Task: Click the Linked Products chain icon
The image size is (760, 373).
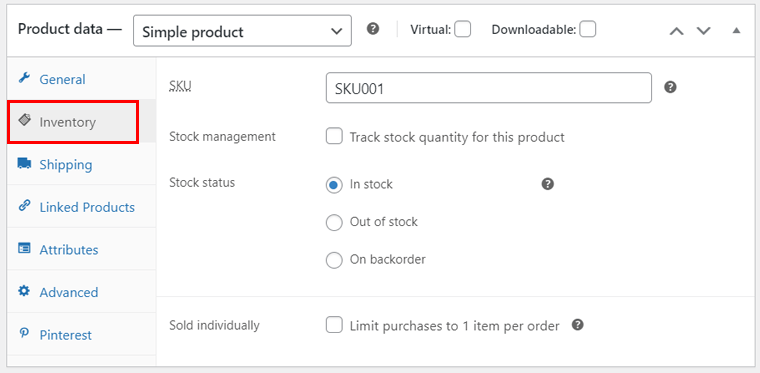Action: pyautogui.click(x=24, y=206)
